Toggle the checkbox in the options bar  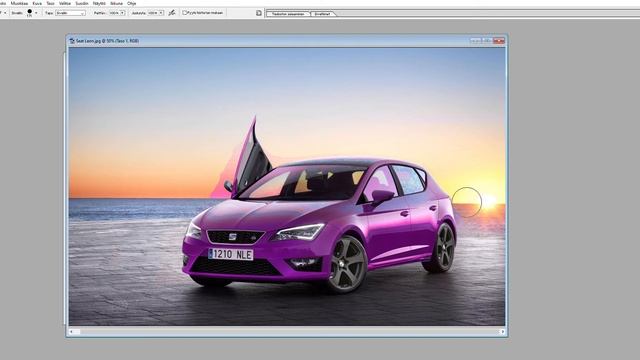click(184, 13)
